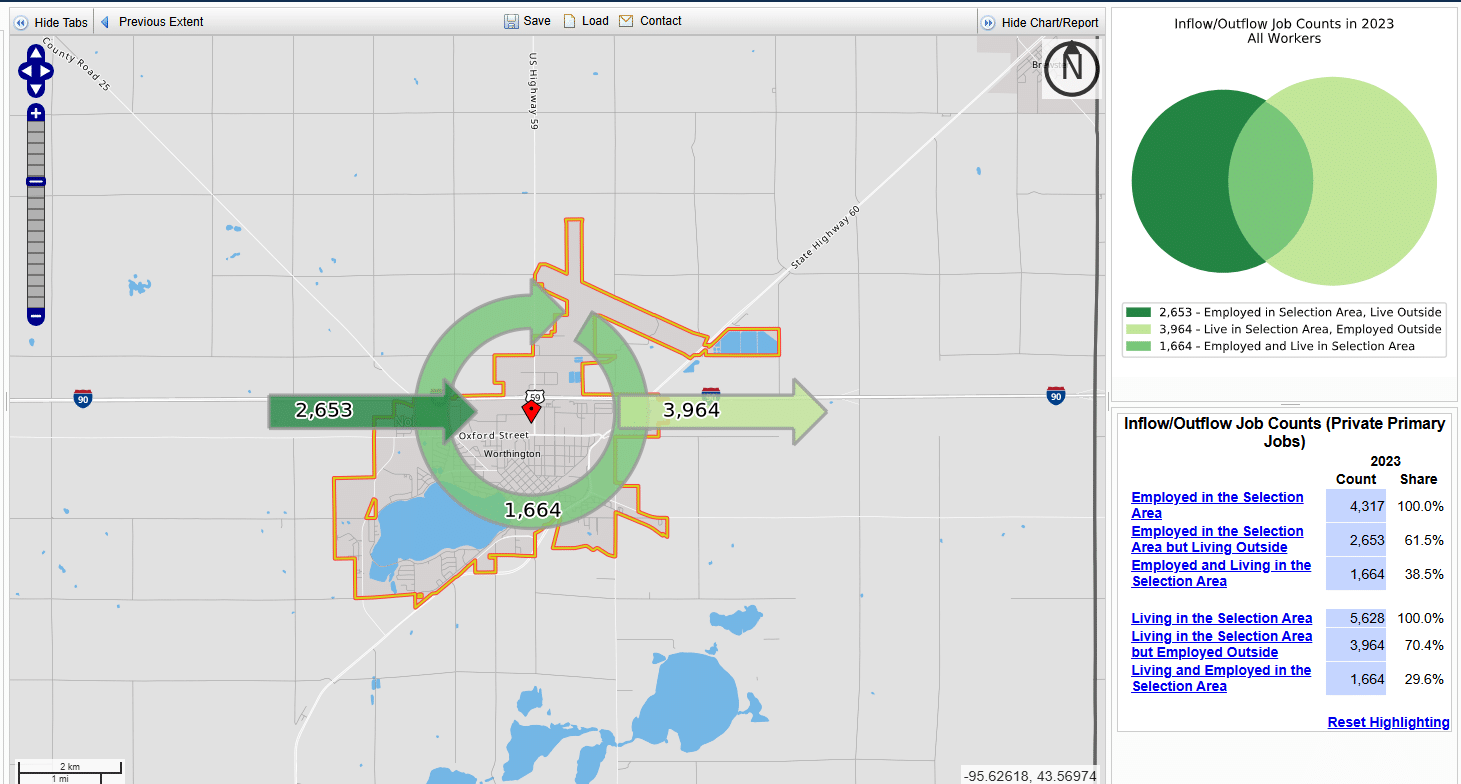Pan the map south with down arrow
This screenshot has width=1461, height=784.
click(x=36, y=91)
